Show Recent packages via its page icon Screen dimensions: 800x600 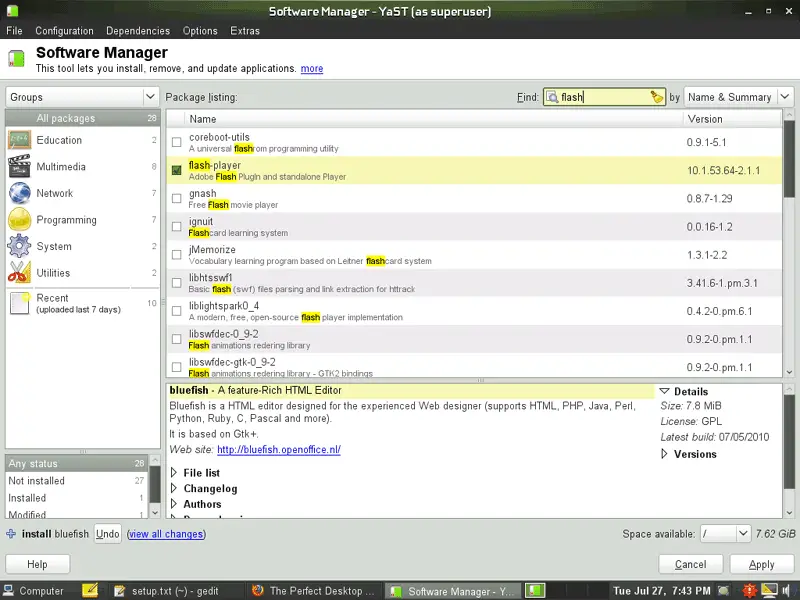click(19, 303)
